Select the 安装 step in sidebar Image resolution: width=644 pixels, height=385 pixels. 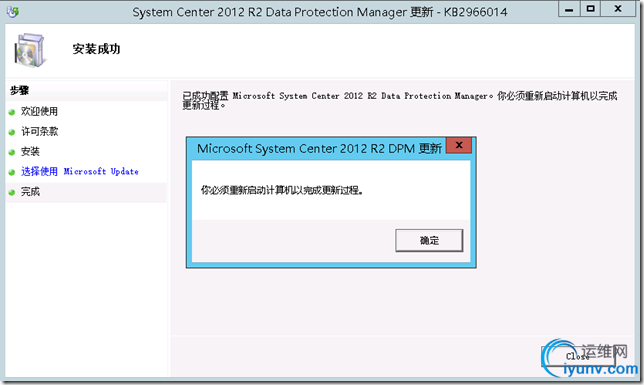click(30, 152)
